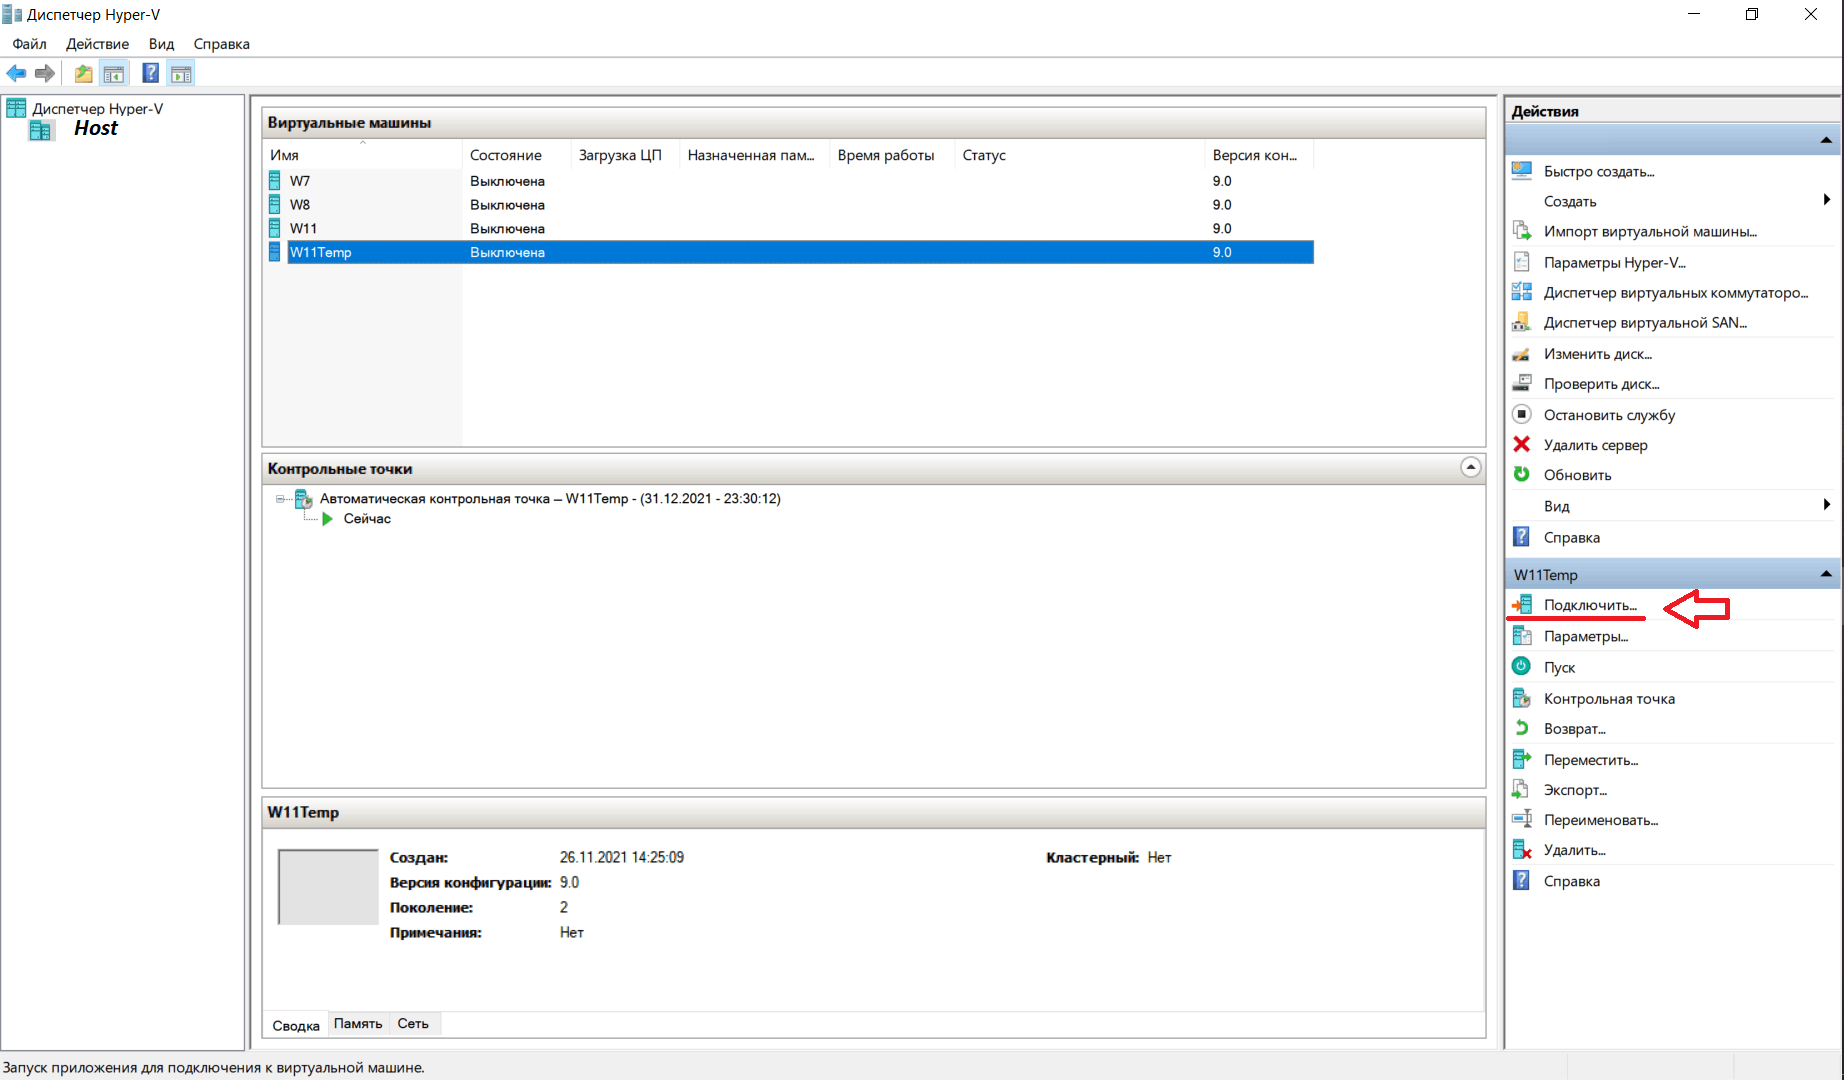This screenshot has height=1080, width=1844.
Task: Collapse the Контрольные точки panel
Action: tap(1471, 467)
